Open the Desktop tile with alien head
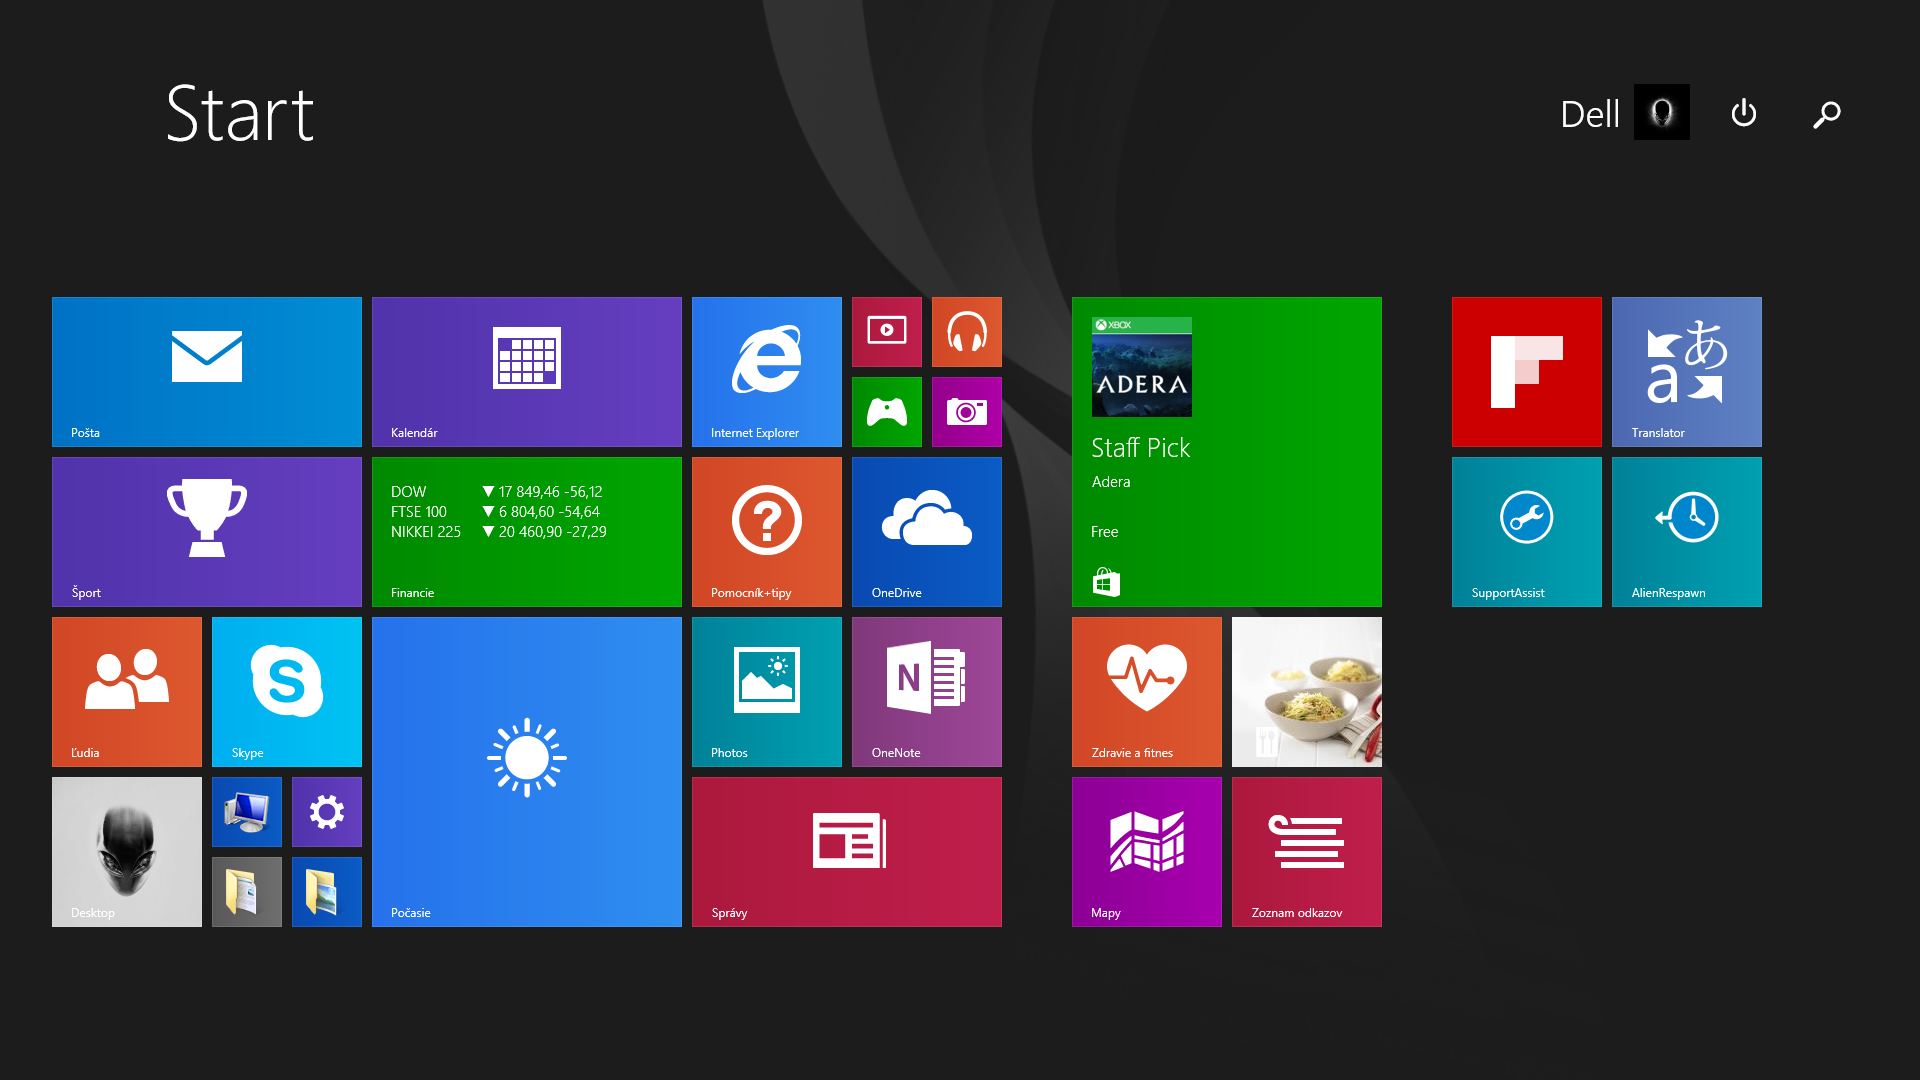Image resolution: width=1920 pixels, height=1080 pixels. coord(127,852)
